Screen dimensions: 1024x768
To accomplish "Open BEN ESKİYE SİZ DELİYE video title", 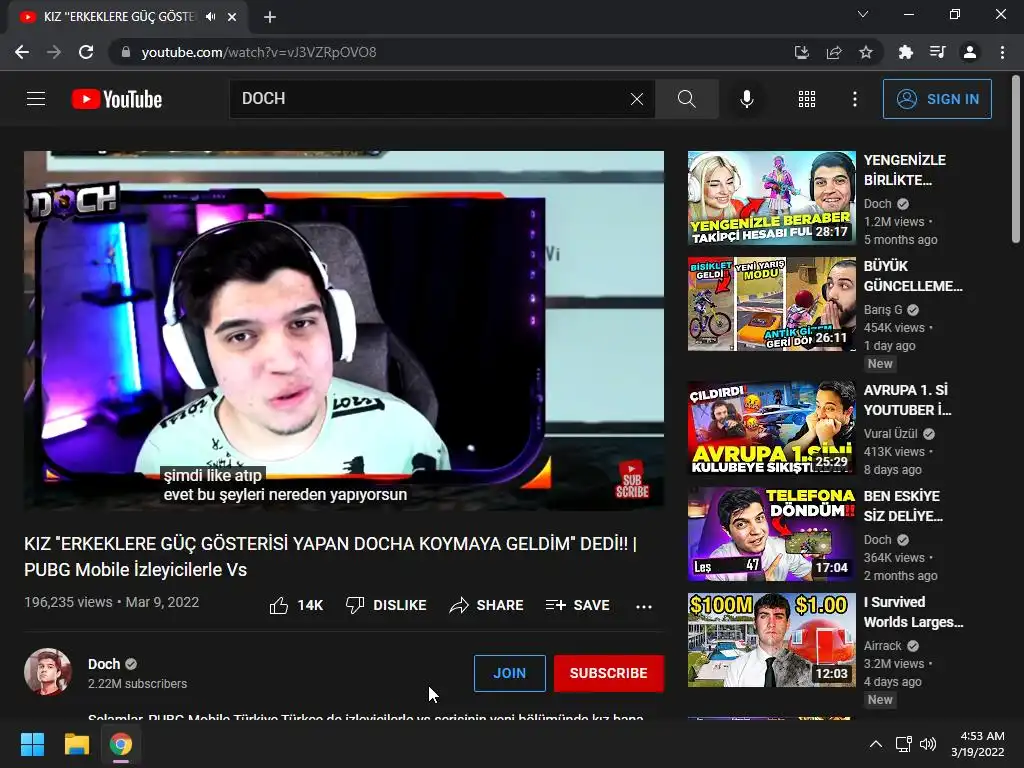I will (903, 505).
